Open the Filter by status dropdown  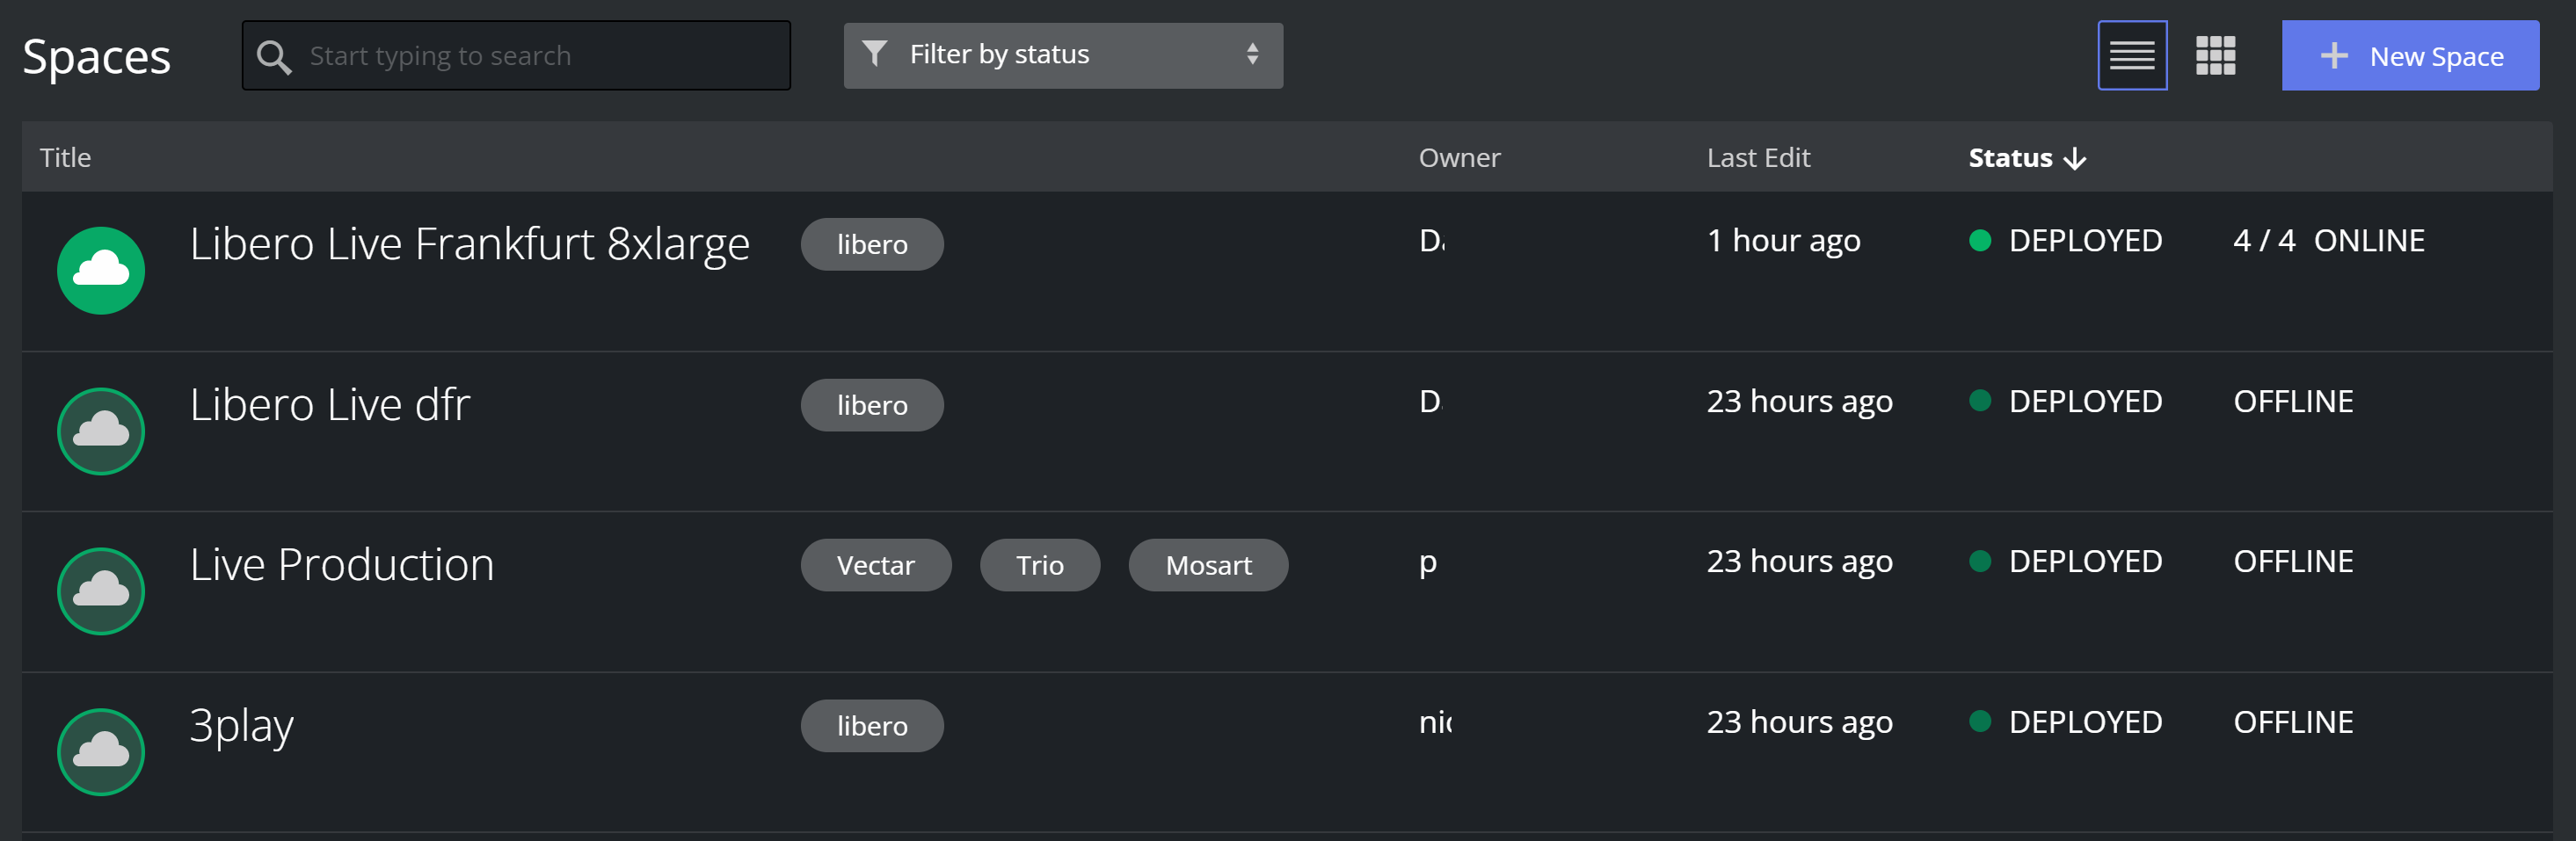pyautogui.click(x=1062, y=56)
